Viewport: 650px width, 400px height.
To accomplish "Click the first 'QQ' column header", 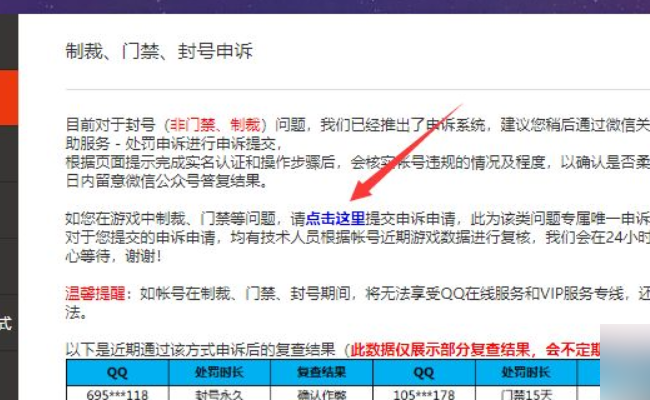I will pos(115,372).
